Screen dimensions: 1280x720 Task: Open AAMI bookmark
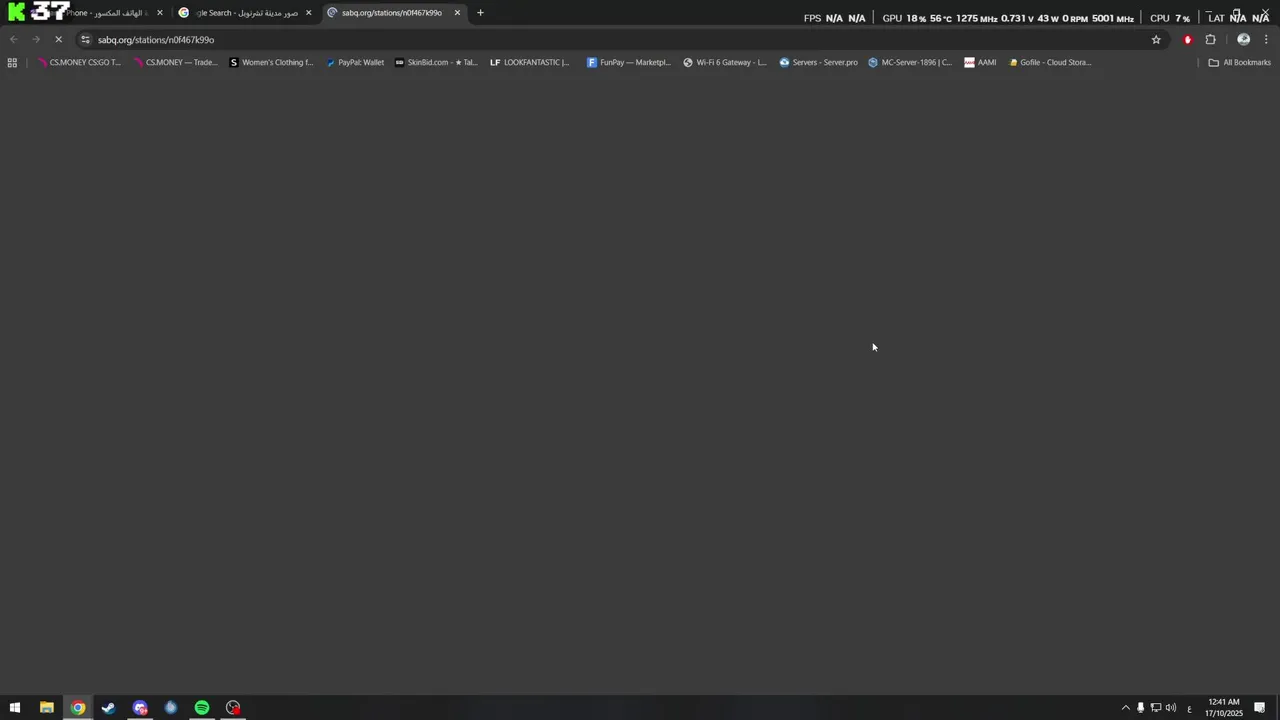tap(980, 62)
